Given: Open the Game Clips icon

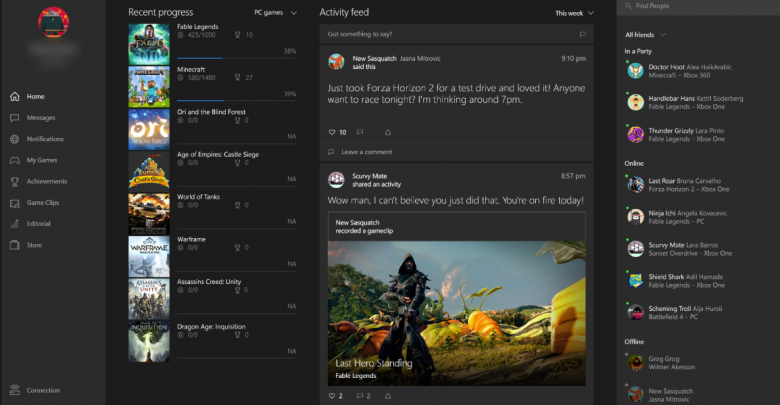Looking at the screenshot, I should tap(15, 203).
